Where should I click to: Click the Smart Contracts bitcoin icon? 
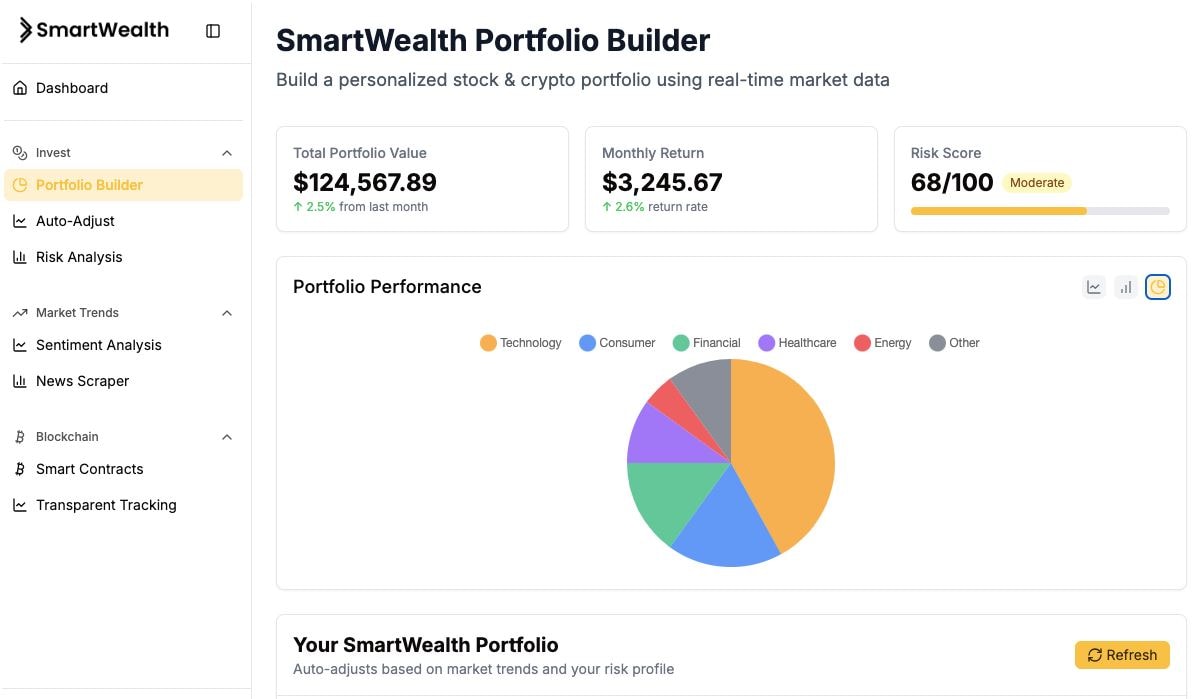coord(20,469)
